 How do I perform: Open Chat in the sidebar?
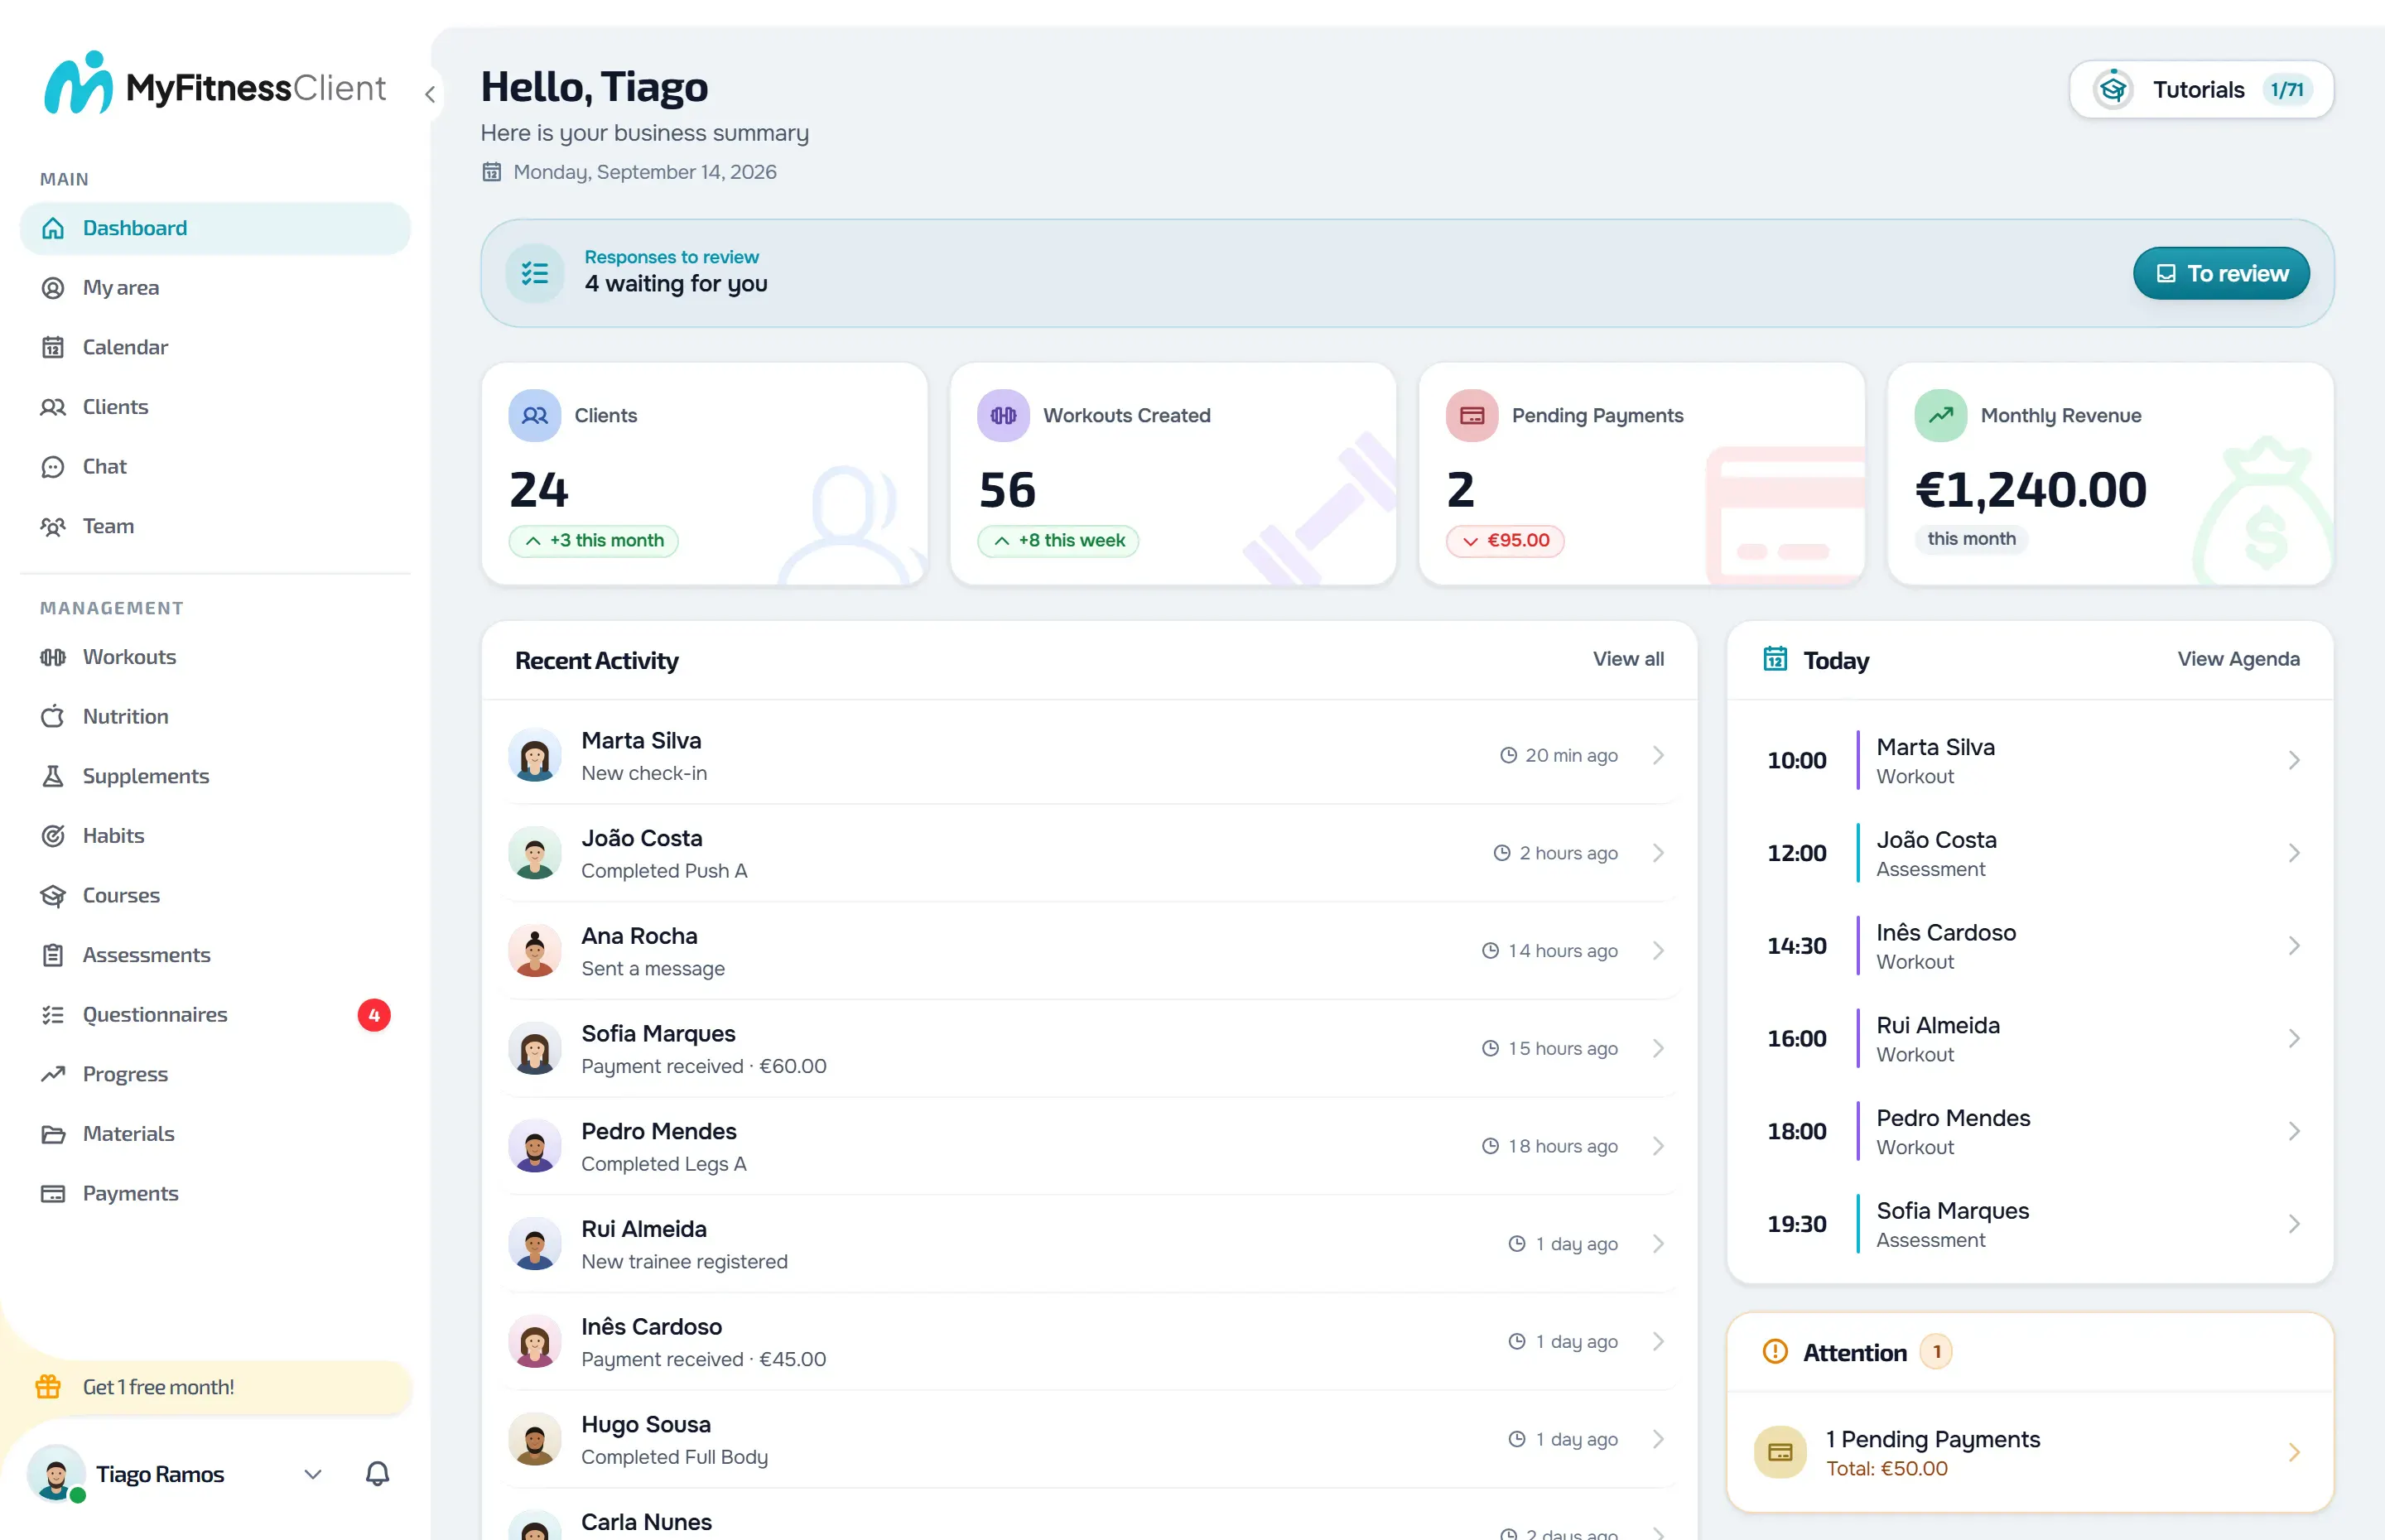tap(215, 467)
